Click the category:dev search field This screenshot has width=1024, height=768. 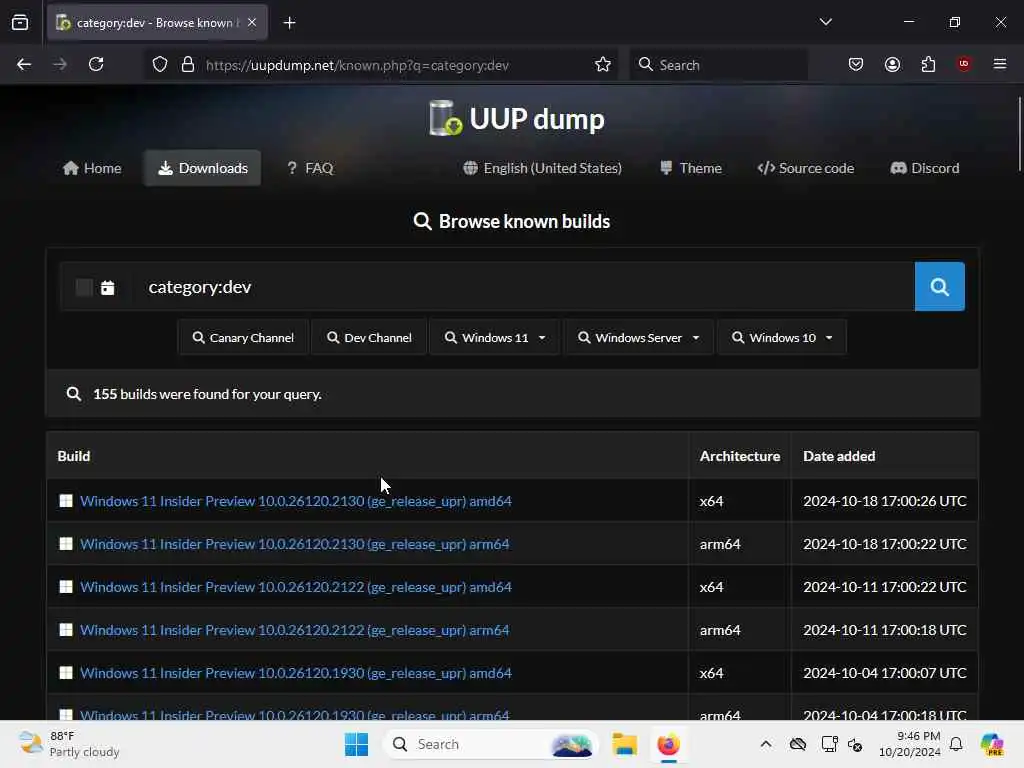(x=522, y=287)
